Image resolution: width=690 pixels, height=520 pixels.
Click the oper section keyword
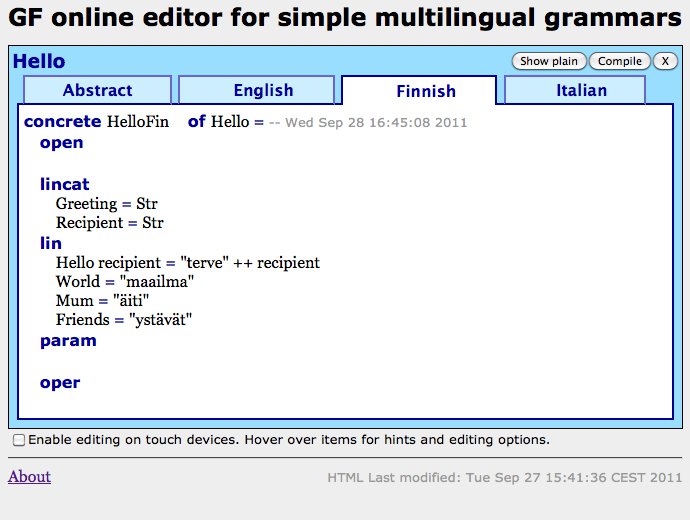[x=59, y=383]
